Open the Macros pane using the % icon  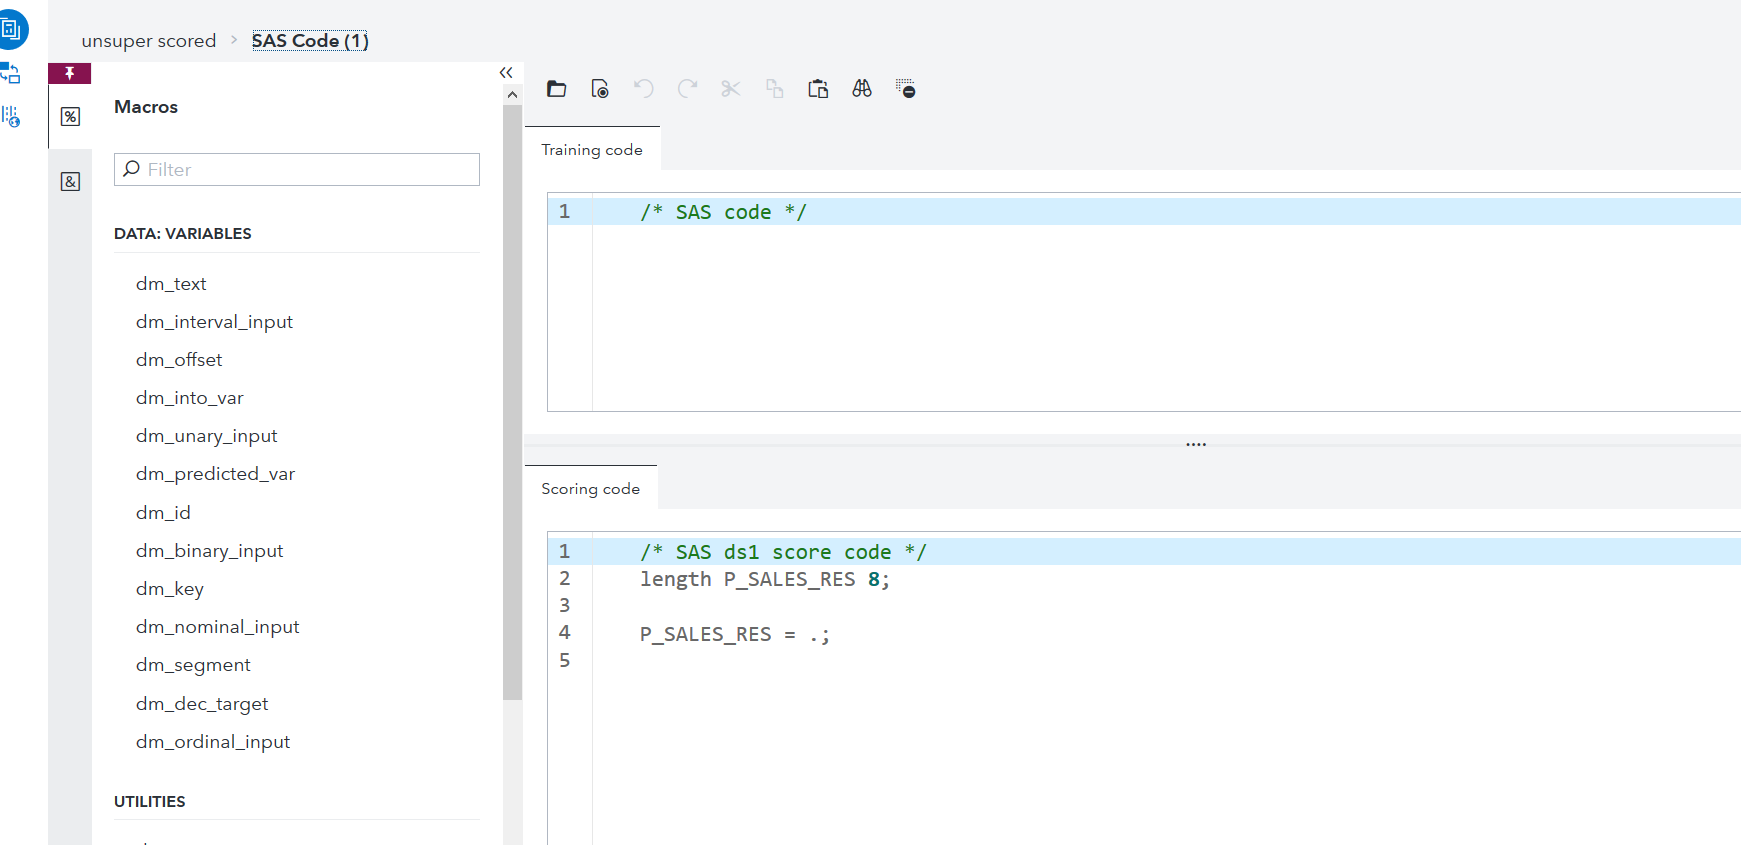coord(70,117)
